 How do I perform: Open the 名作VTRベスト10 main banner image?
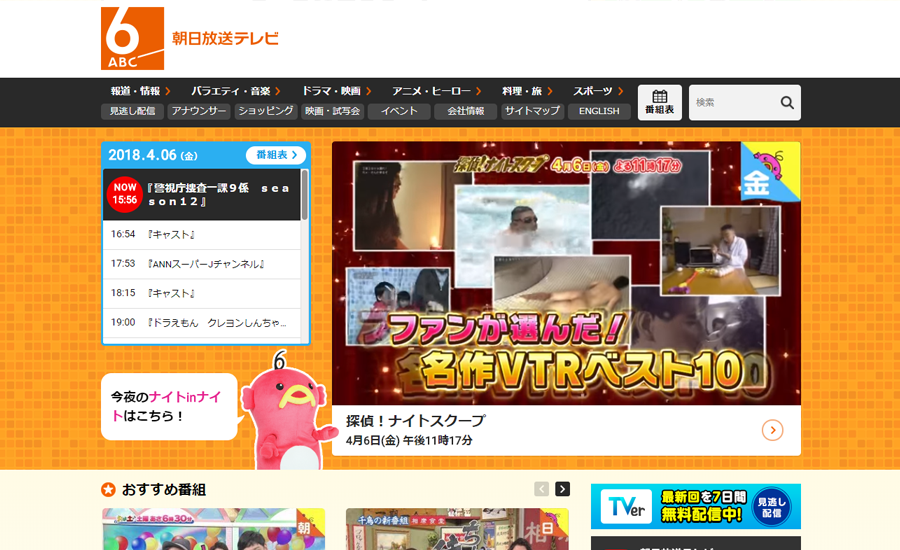[566, 273]
